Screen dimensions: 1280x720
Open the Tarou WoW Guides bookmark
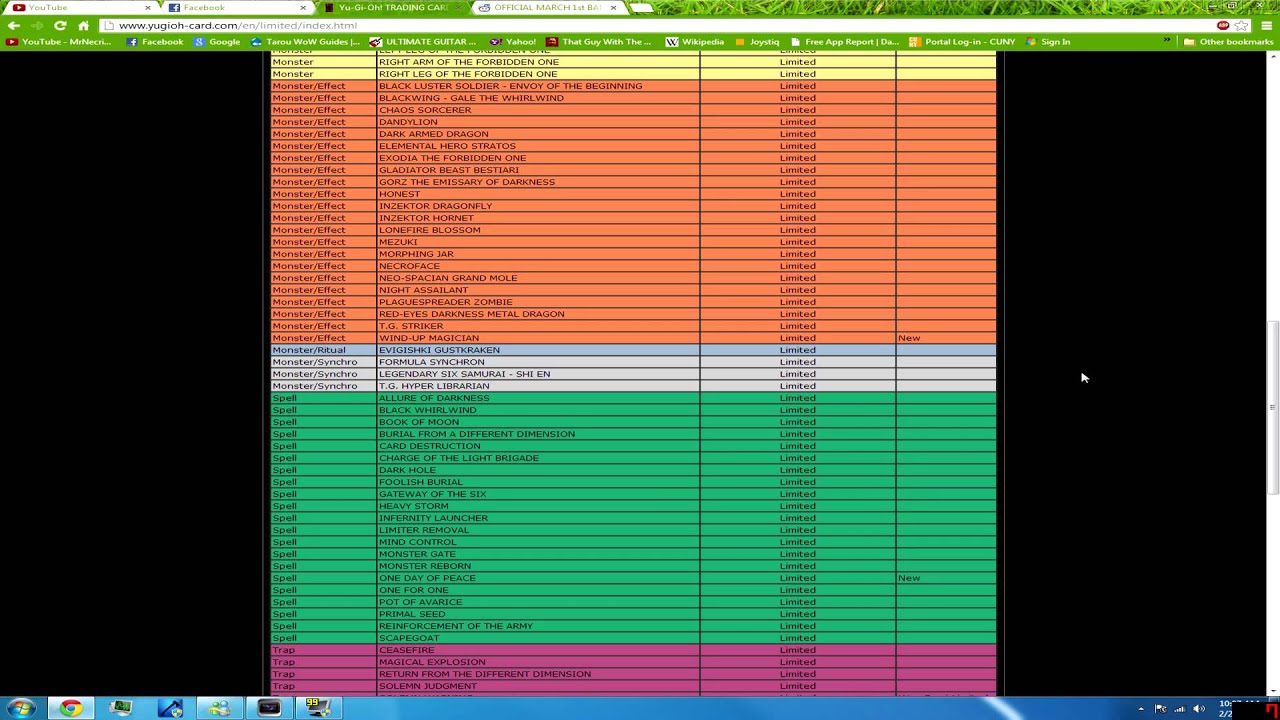(305, 42)
